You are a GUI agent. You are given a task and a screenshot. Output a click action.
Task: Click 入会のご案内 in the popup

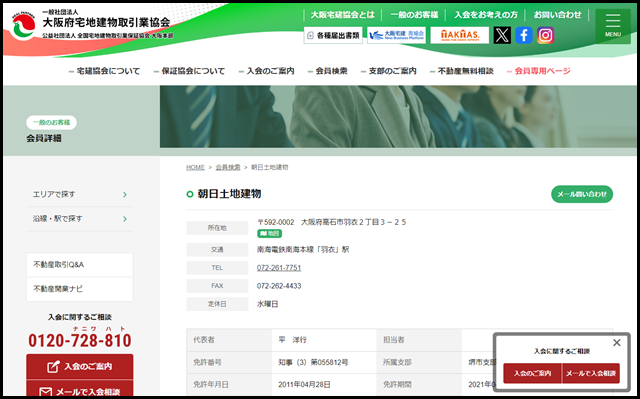coord(532,373)
